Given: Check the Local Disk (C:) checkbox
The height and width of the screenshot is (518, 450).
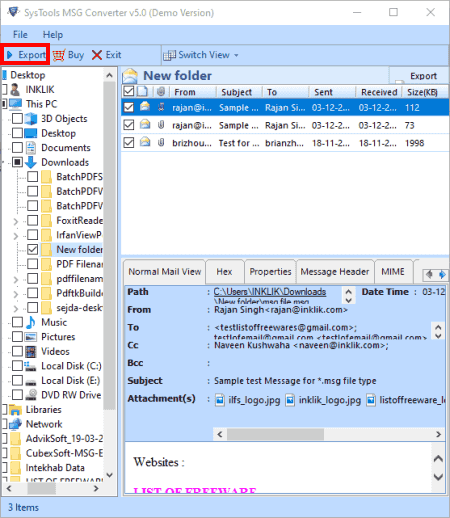Looking at the screenshot, I should click(17, 366).
